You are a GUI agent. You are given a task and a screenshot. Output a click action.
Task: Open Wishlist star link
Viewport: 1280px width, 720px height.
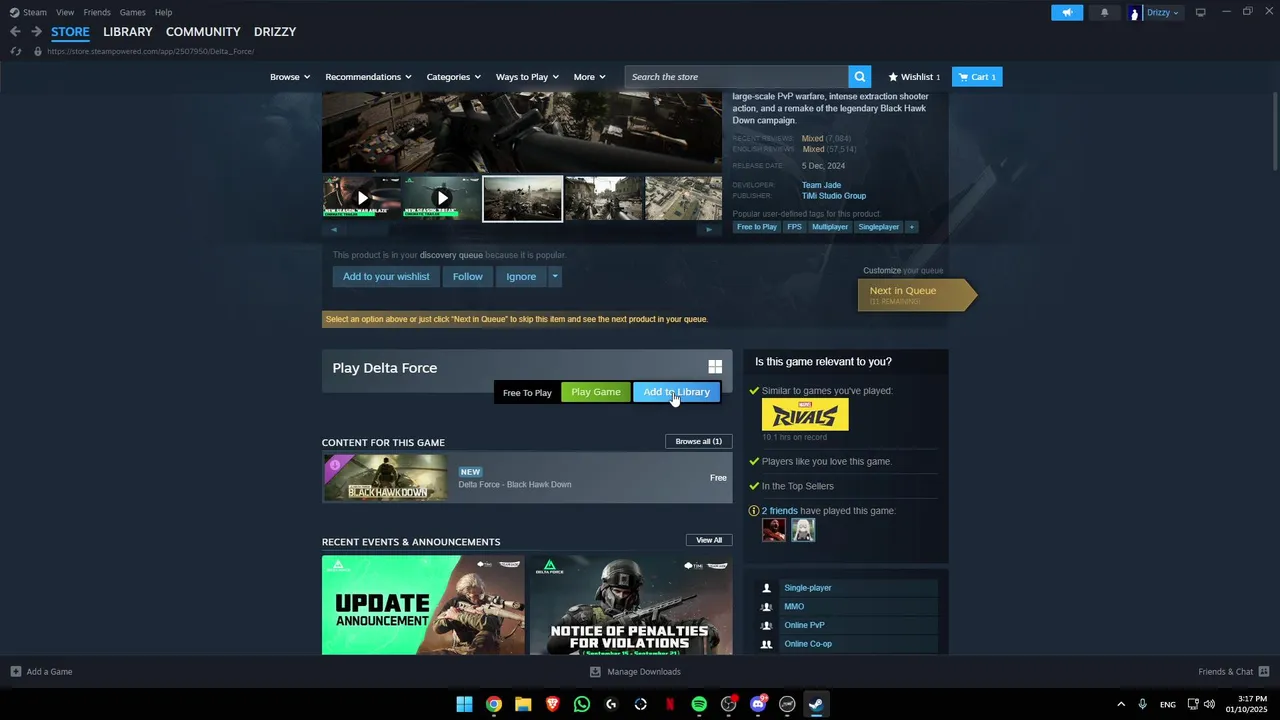pyautogui.click(x=914, y=77)
